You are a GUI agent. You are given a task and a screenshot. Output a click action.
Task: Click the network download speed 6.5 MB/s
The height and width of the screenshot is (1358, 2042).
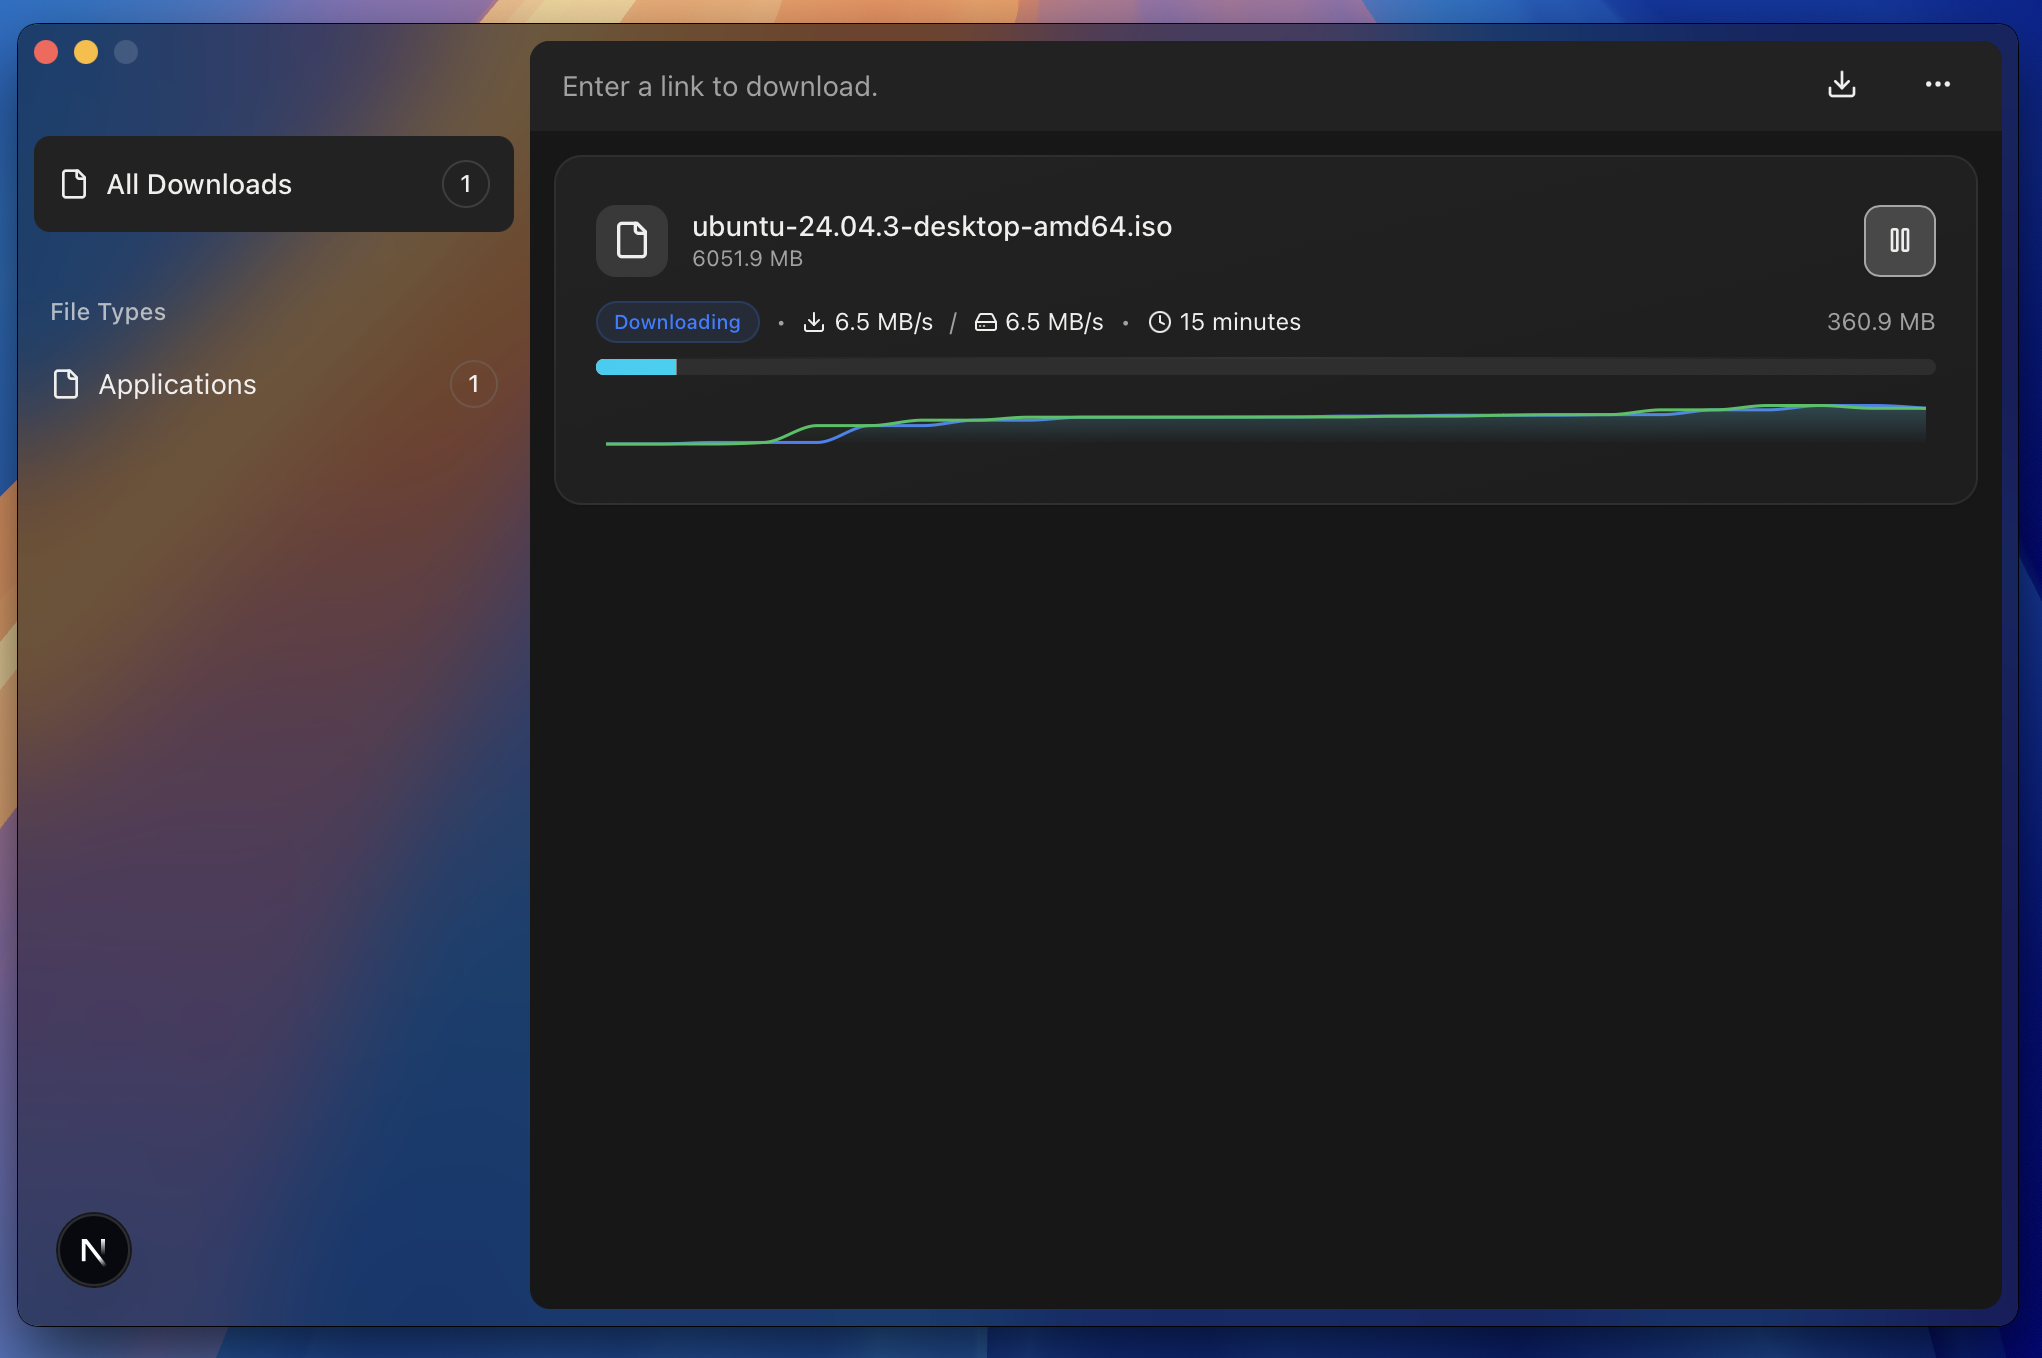pos(883,322)
